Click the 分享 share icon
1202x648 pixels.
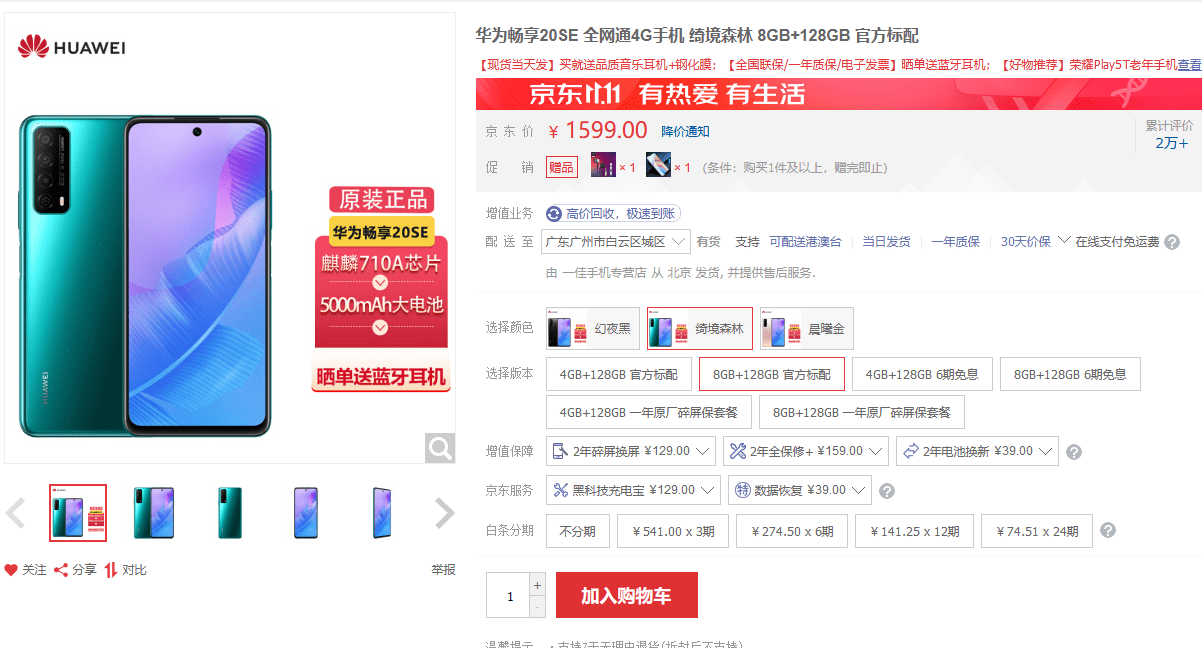click(x=61, y=570)
